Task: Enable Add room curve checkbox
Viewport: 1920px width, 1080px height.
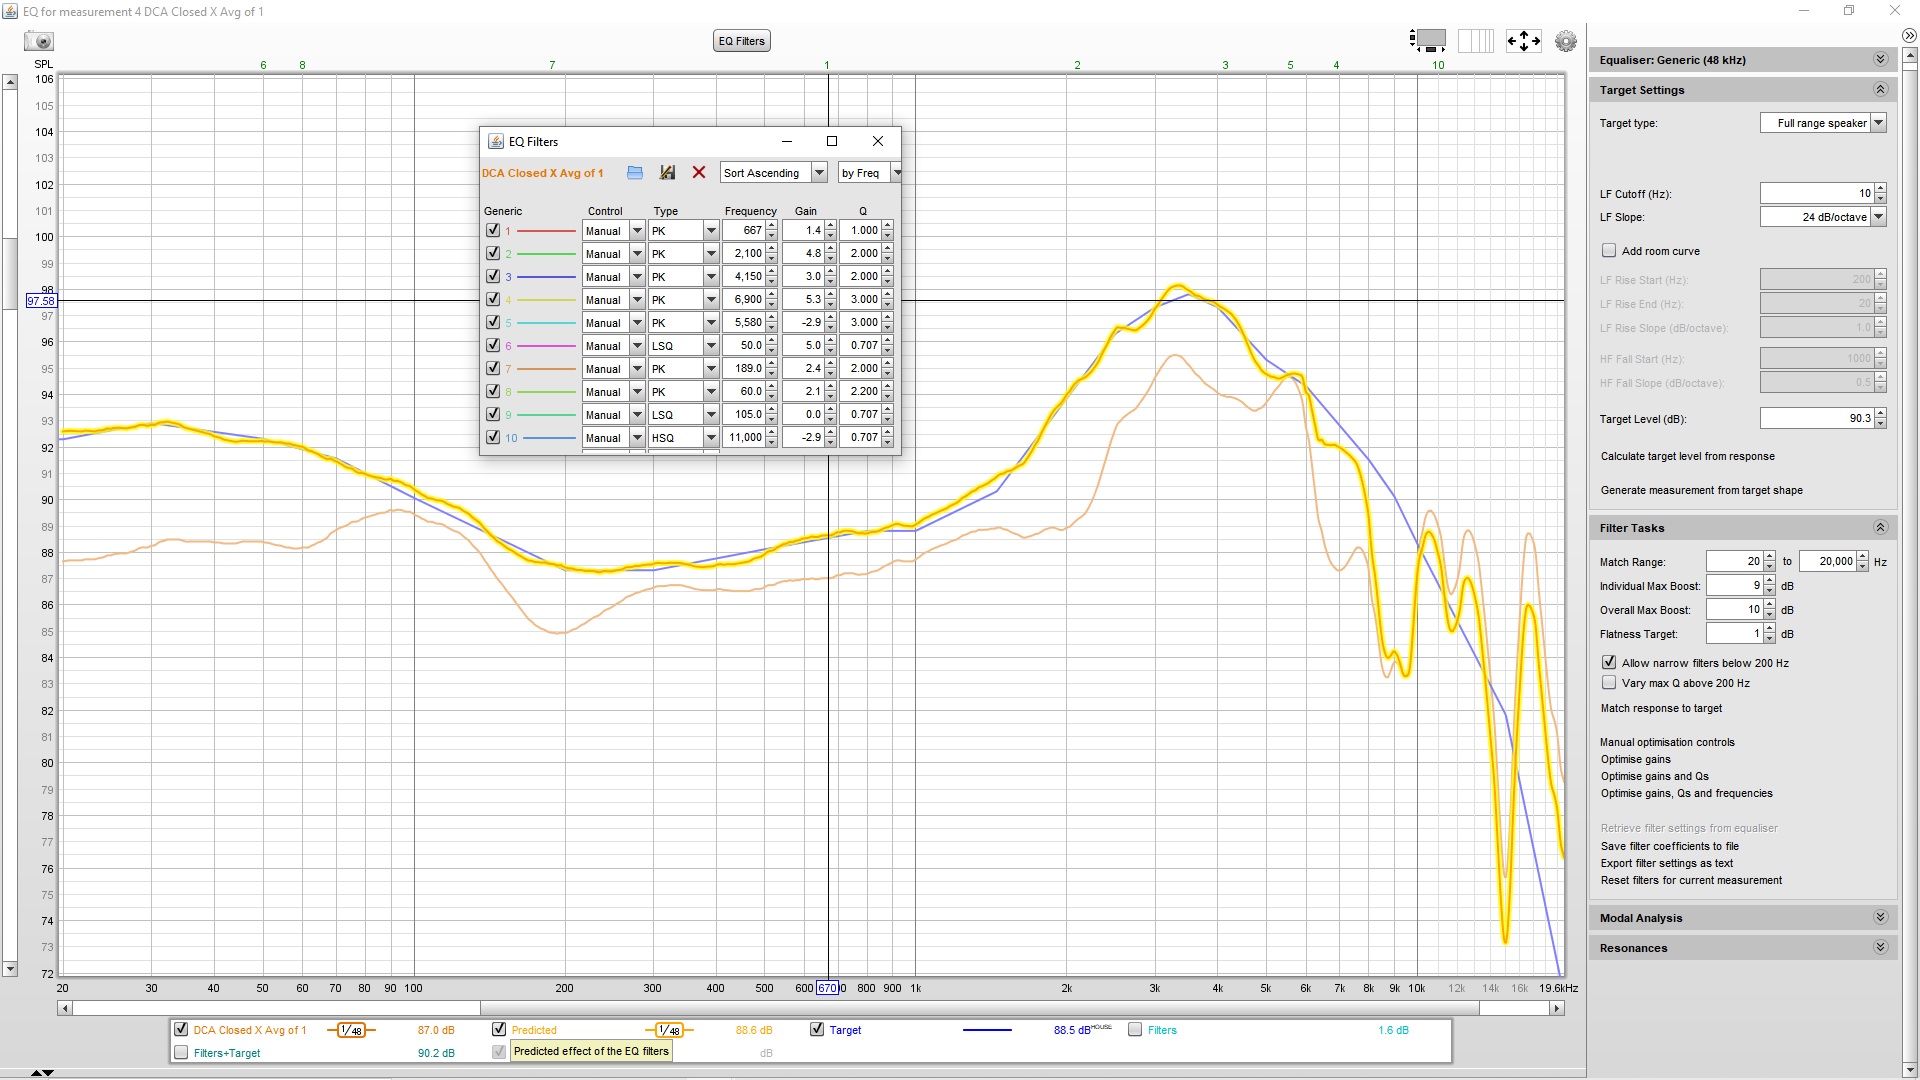Action: 1609,251
